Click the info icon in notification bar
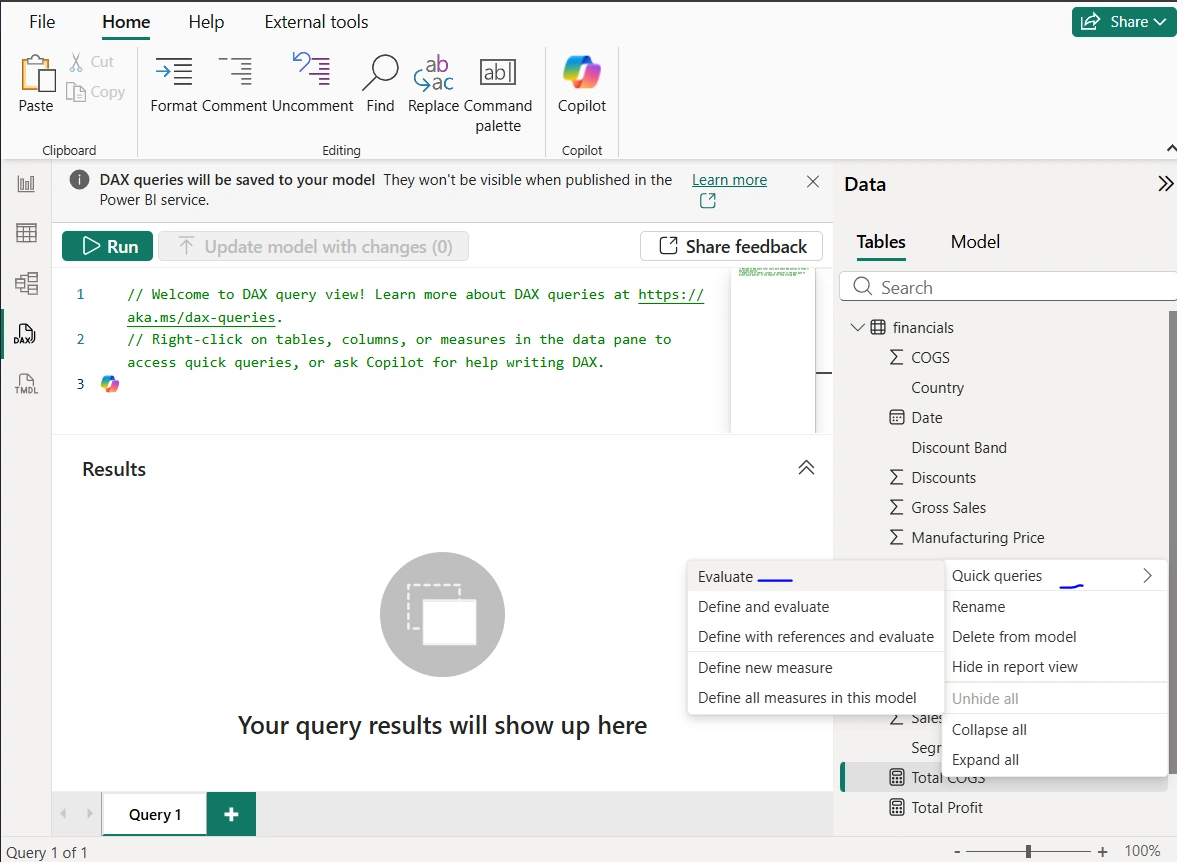Viewport: 1177px width, 862px height. pos(80,180)
